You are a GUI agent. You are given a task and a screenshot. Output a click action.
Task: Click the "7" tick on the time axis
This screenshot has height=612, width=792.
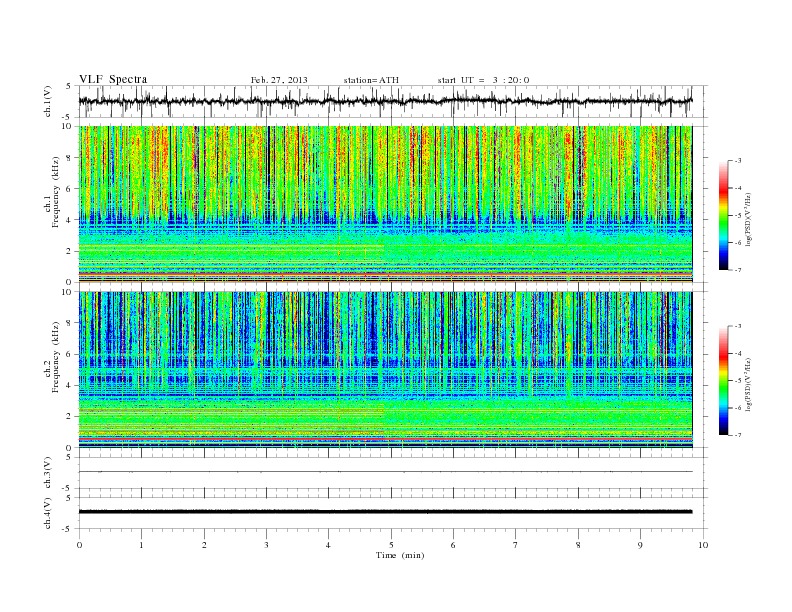click(516, 545)
